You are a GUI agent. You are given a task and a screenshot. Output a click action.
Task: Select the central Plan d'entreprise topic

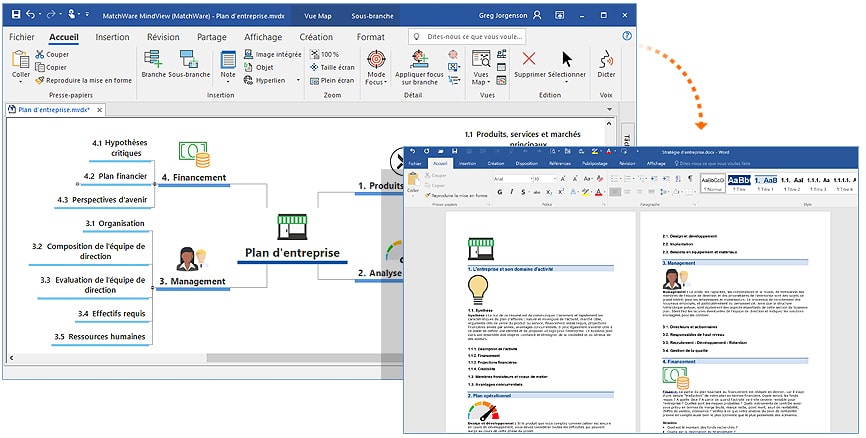click(292, 253)
